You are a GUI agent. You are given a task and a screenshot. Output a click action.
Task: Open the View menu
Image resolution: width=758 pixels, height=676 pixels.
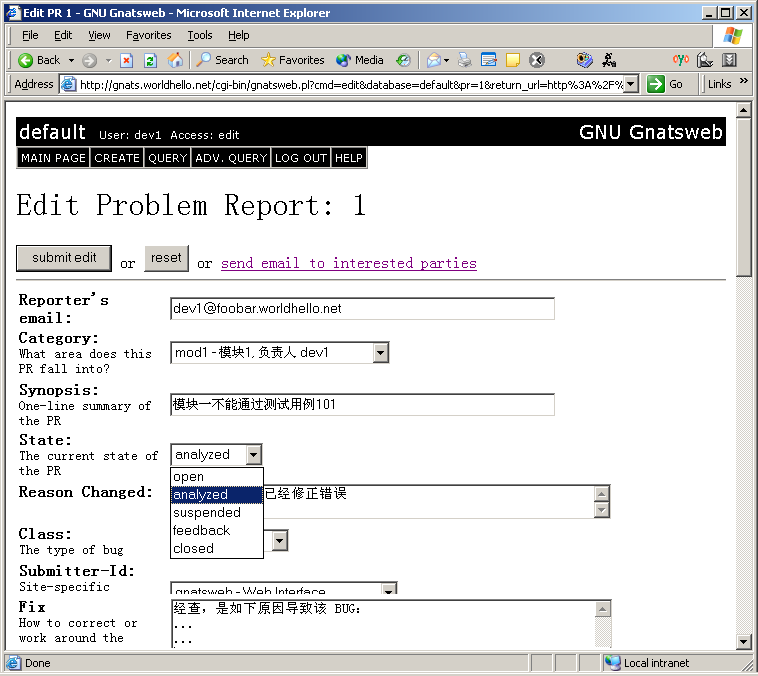click(99, 35)
